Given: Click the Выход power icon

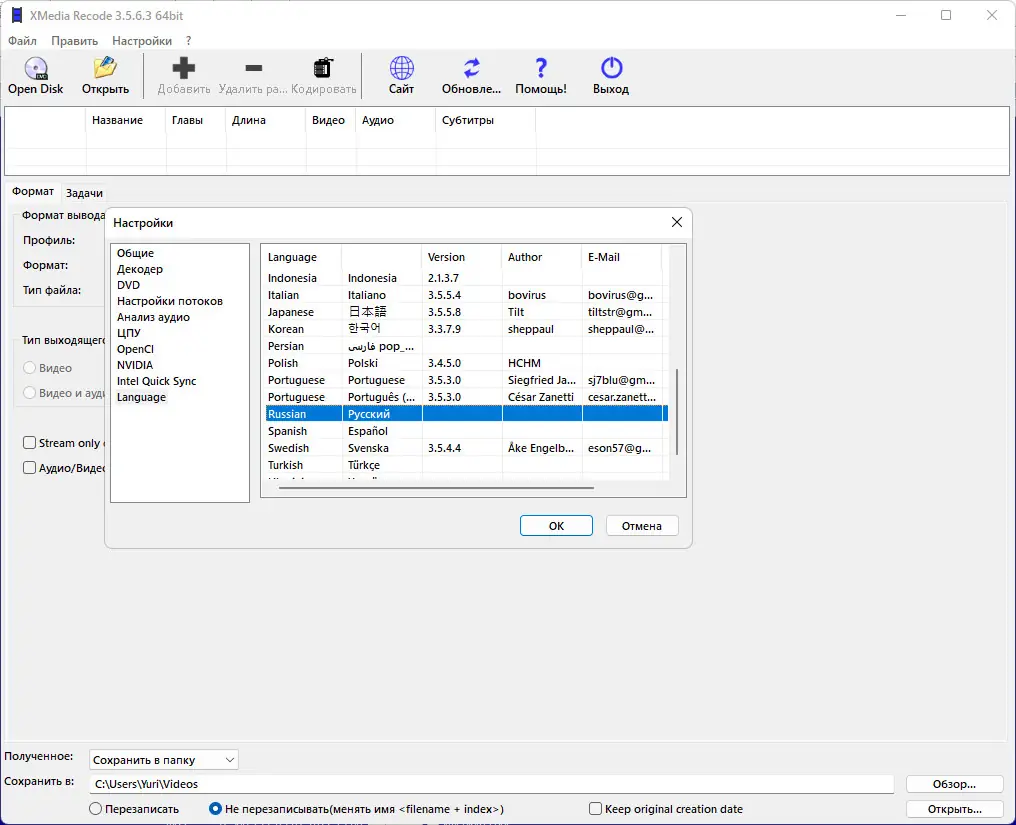Looking at the screenshot, I should click(611, 67).
